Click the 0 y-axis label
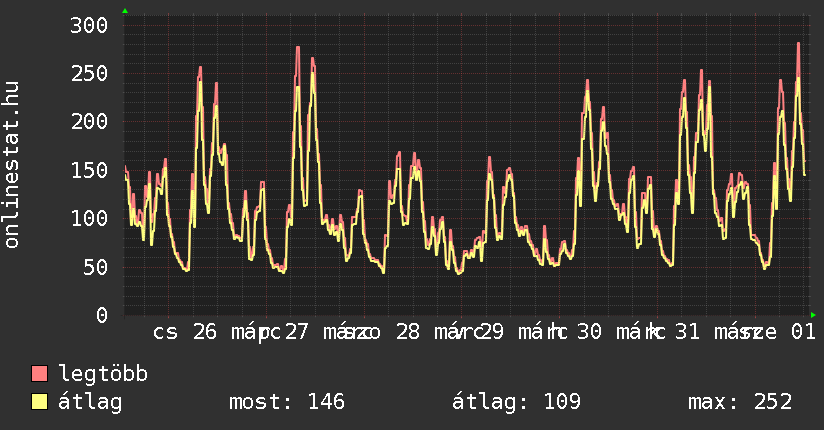Image resolution: width=824 pixels, height=430 pixels. point(101,315)
